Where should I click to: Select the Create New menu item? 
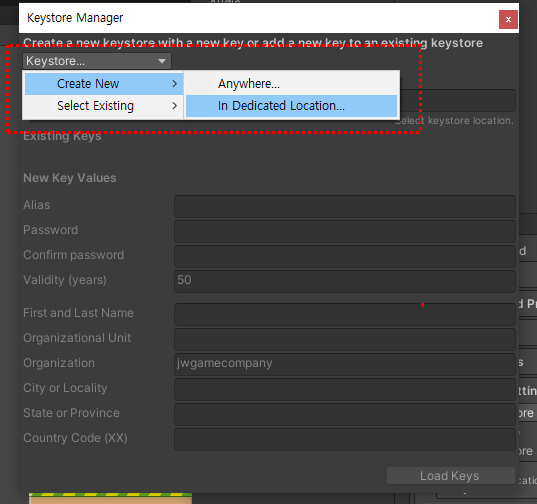104,84
